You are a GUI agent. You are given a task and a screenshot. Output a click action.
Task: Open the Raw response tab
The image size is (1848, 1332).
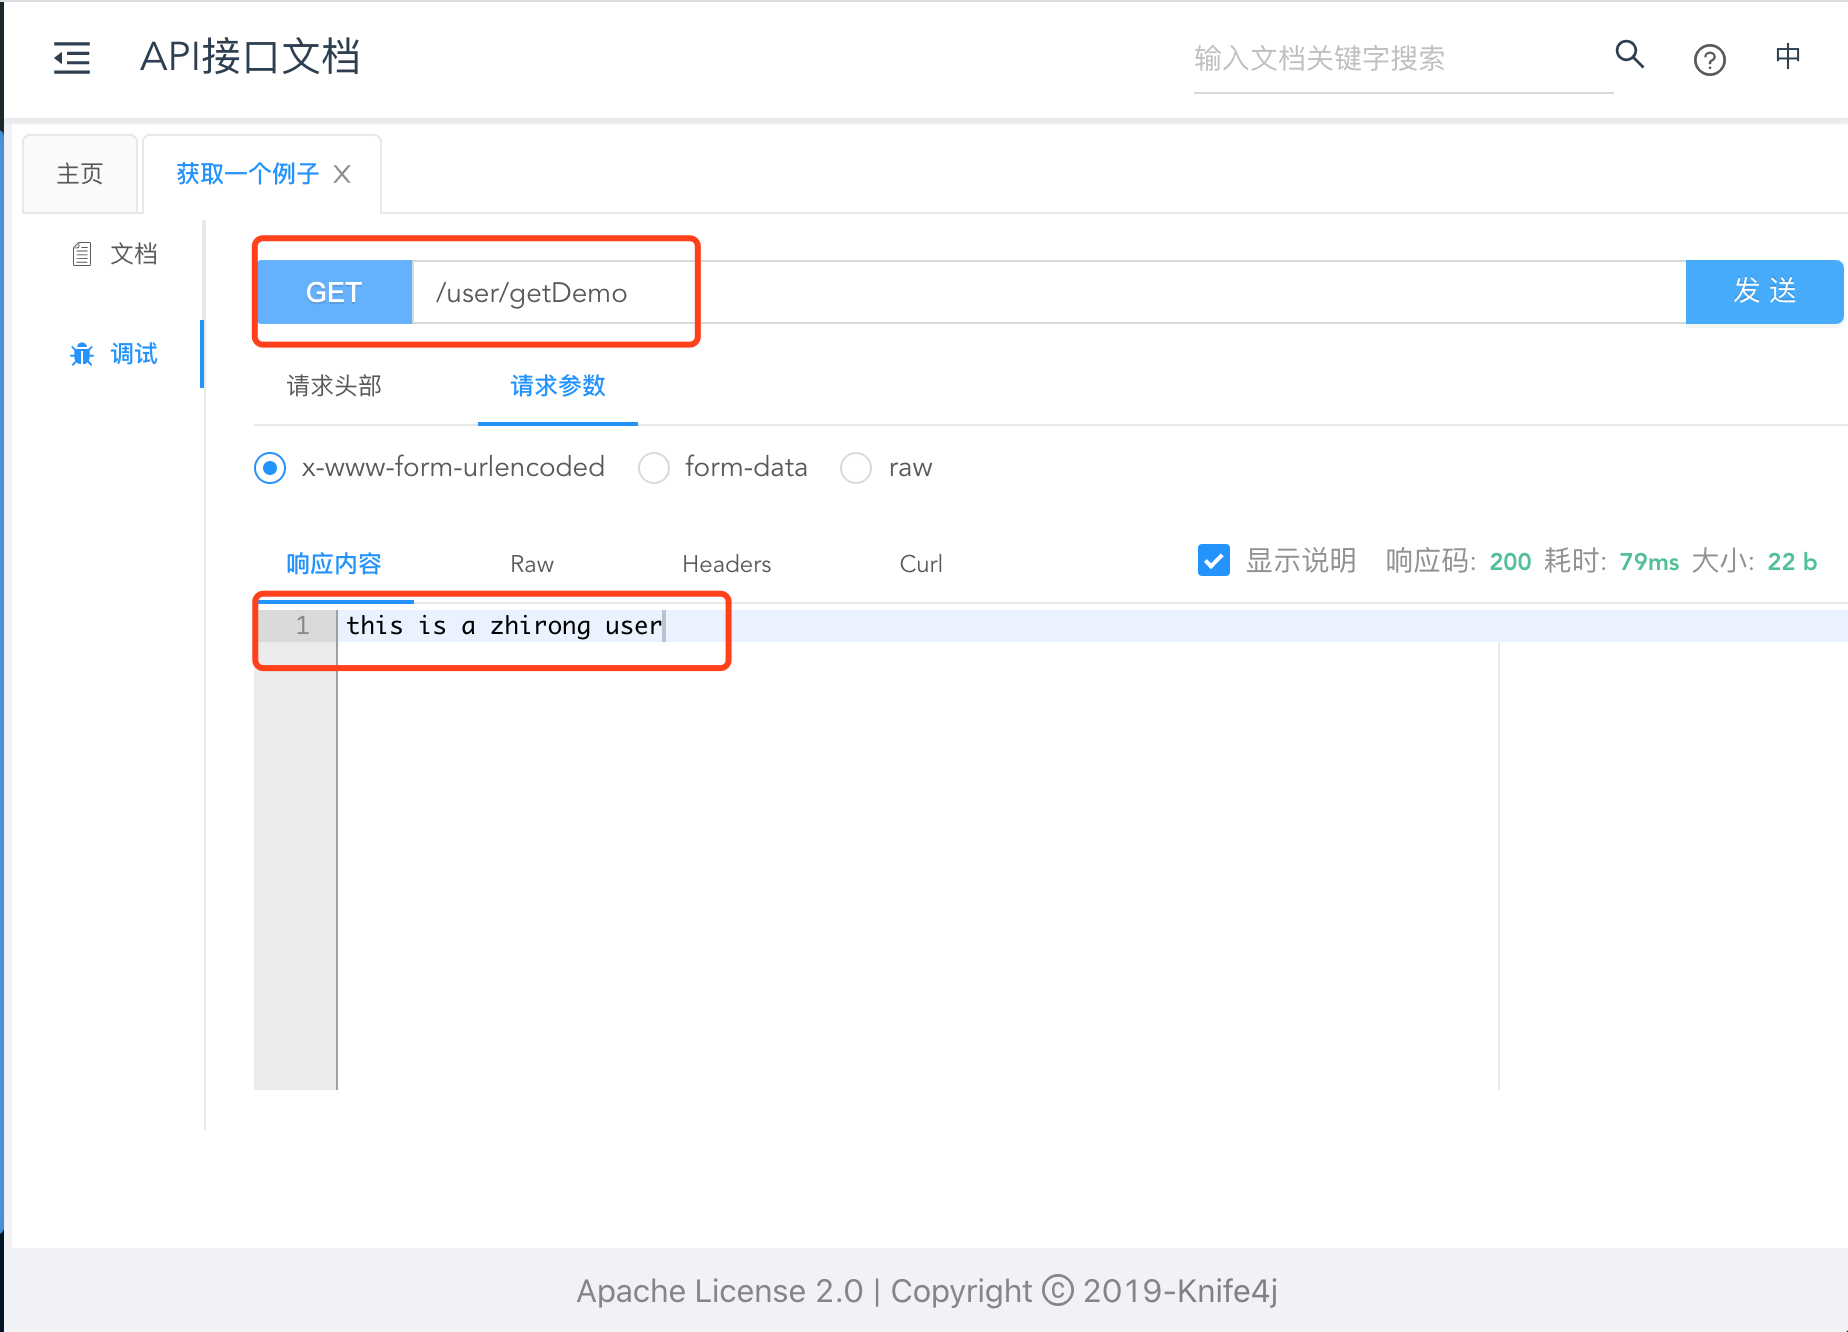[532, 564]
